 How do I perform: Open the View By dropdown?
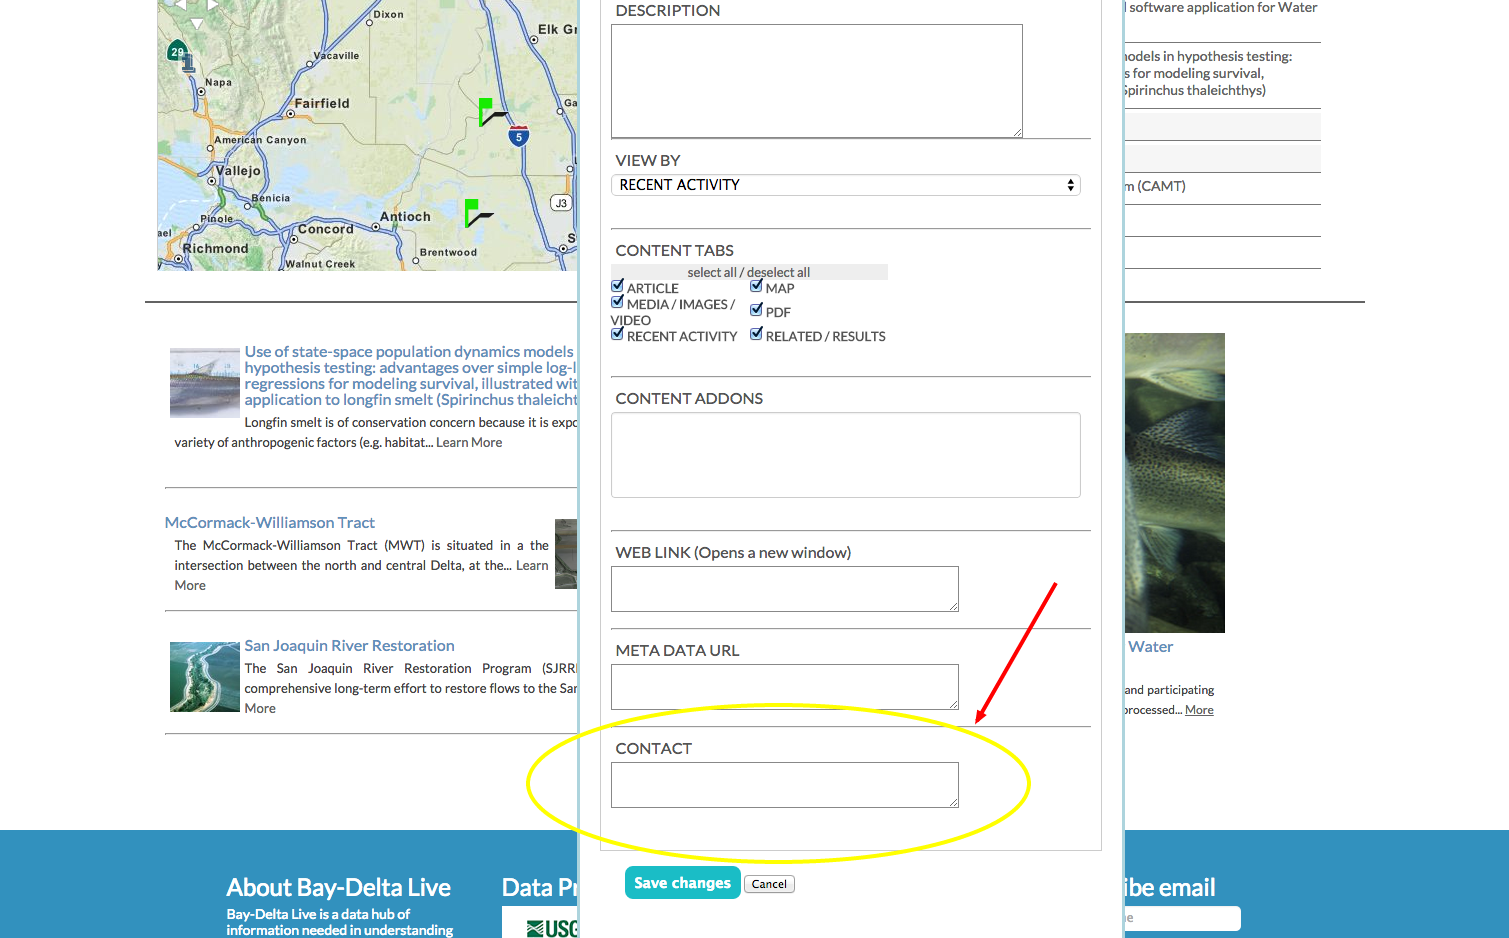point(845,185)
